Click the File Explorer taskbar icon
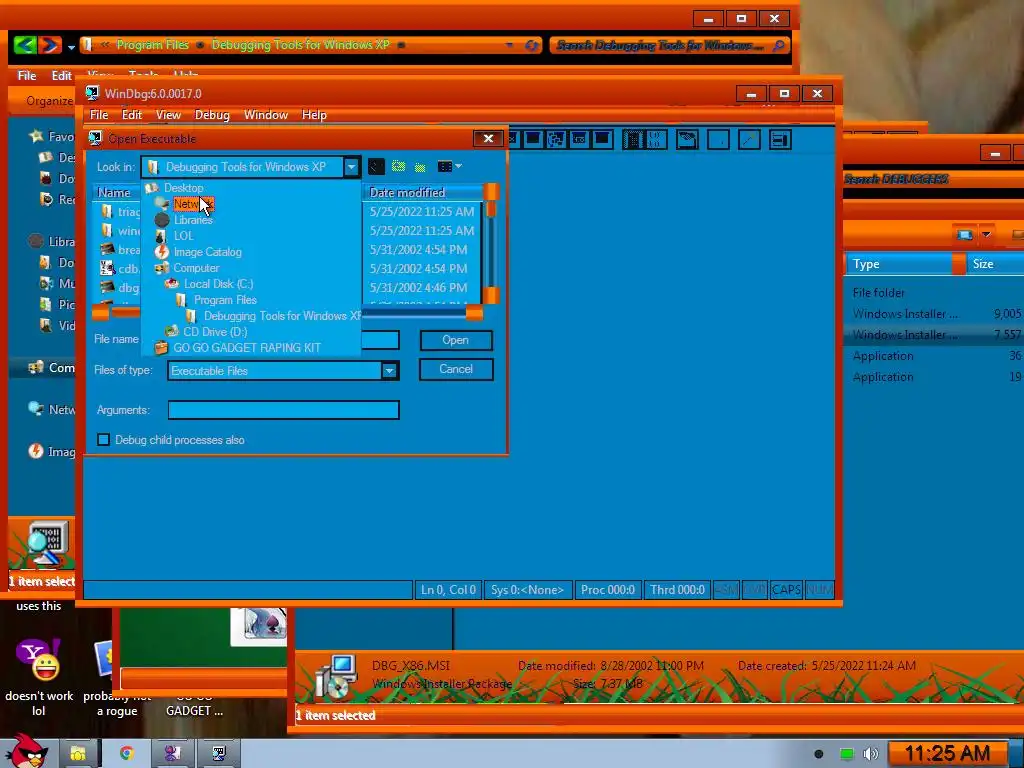The image size is (1024, 768). 78,753
